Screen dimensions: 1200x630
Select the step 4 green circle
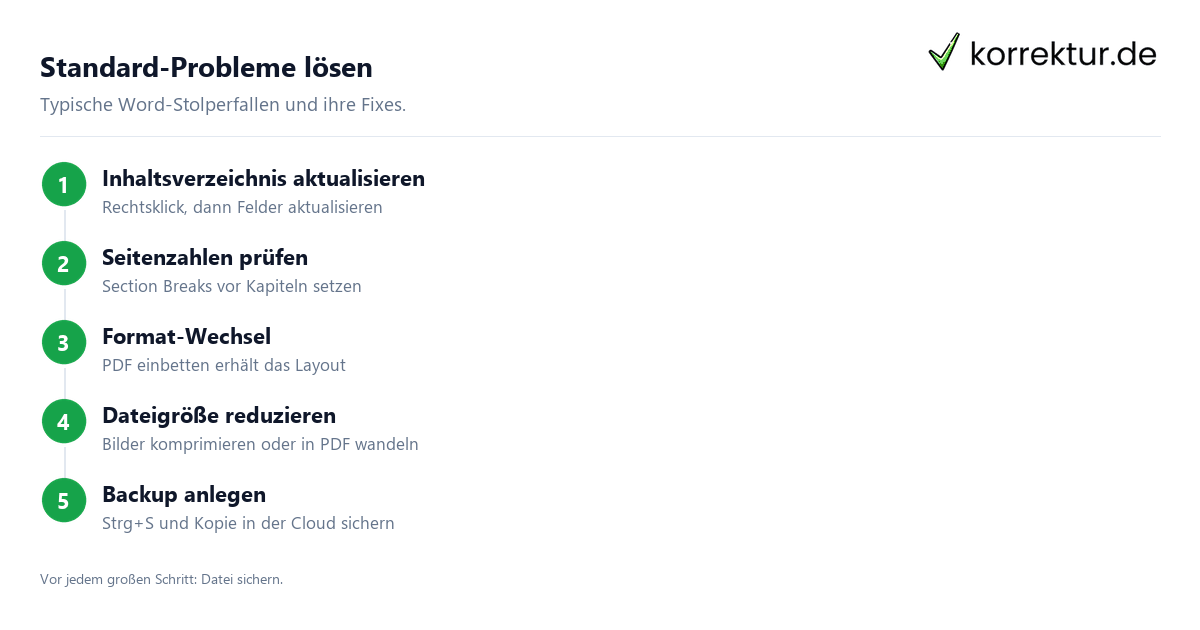point(64,422)
